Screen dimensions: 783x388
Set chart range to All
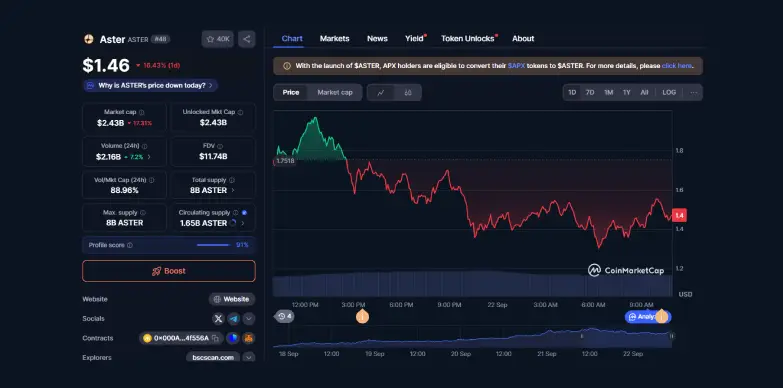pyautogui.click(x=644, y=92)
